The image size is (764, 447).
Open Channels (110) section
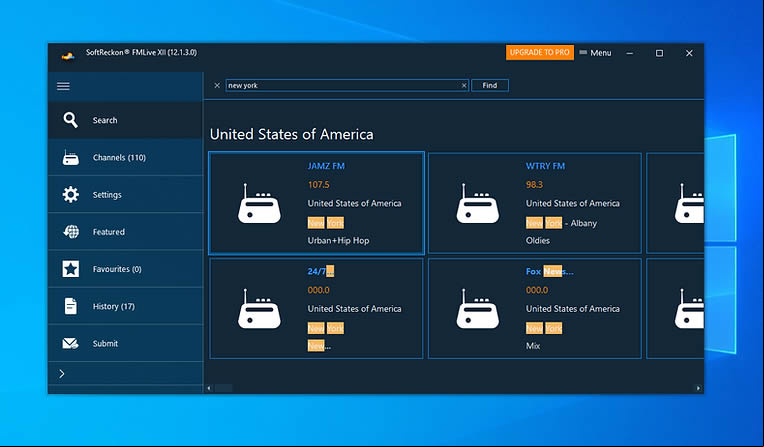tap(126, 157)
